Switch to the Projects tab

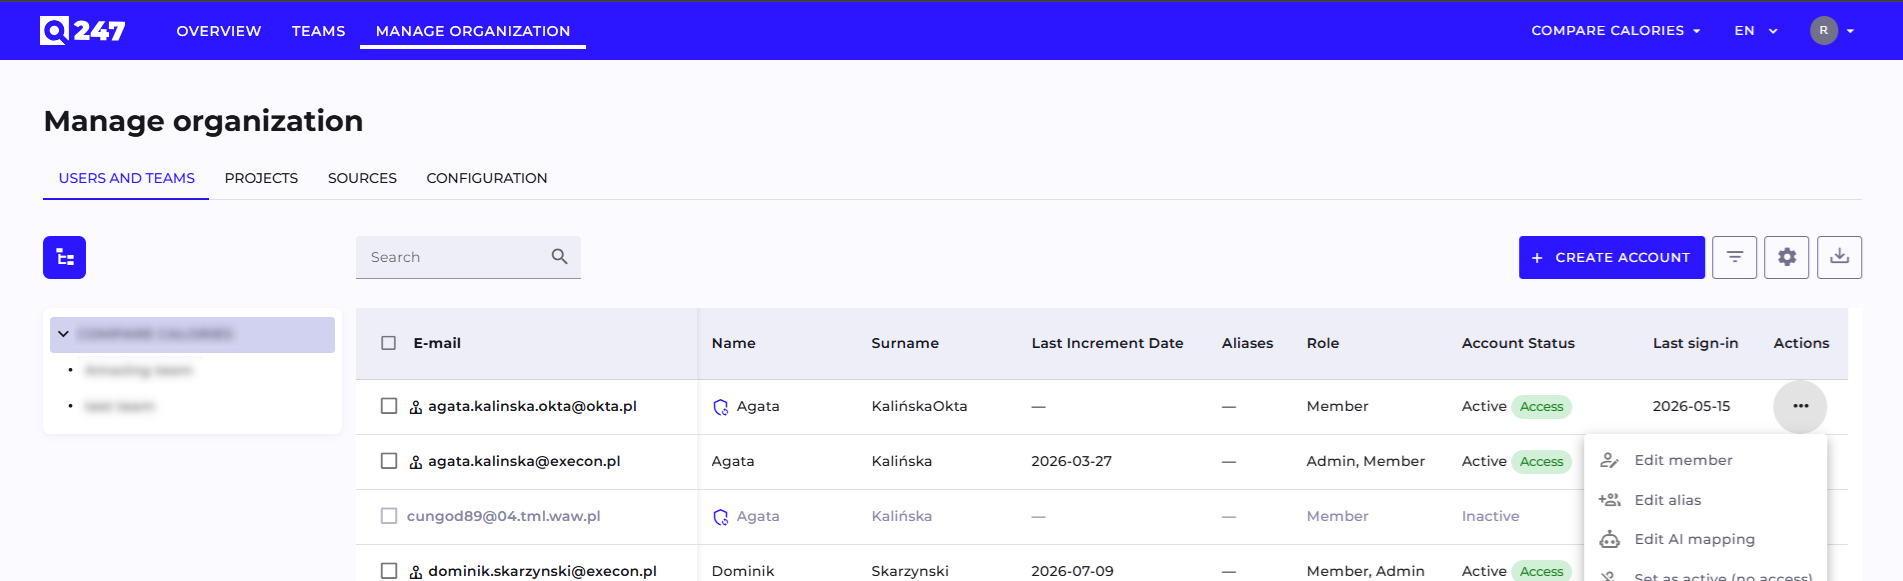point(261,178)
